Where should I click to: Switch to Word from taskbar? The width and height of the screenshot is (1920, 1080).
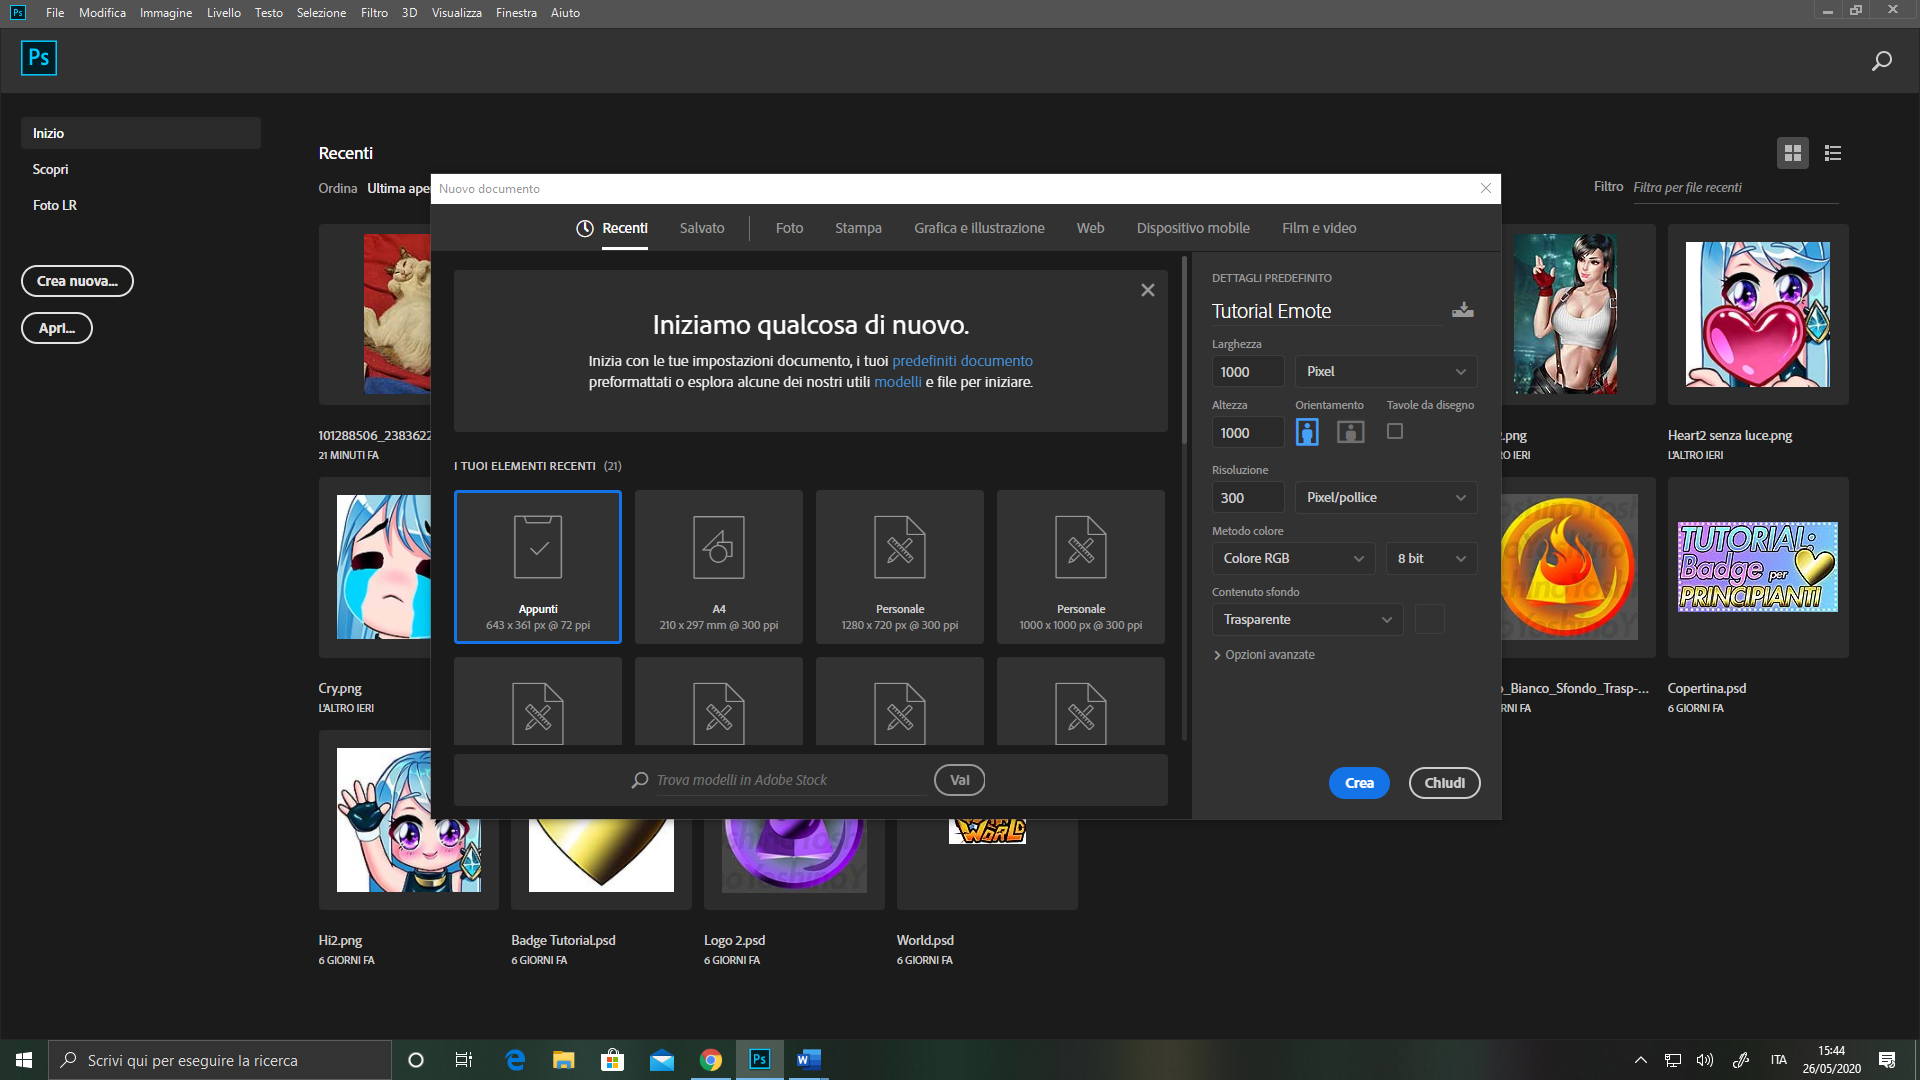(x=809, y=1060)
